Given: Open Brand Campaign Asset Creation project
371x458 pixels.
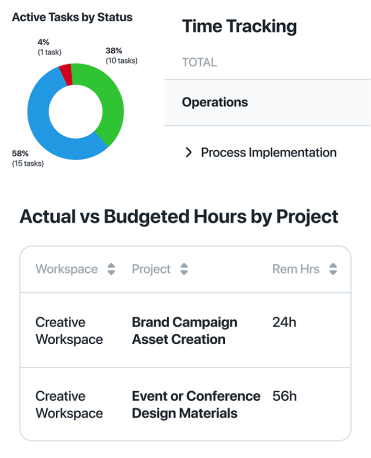Looking at the screenshot, I should [x=184, y=331].
